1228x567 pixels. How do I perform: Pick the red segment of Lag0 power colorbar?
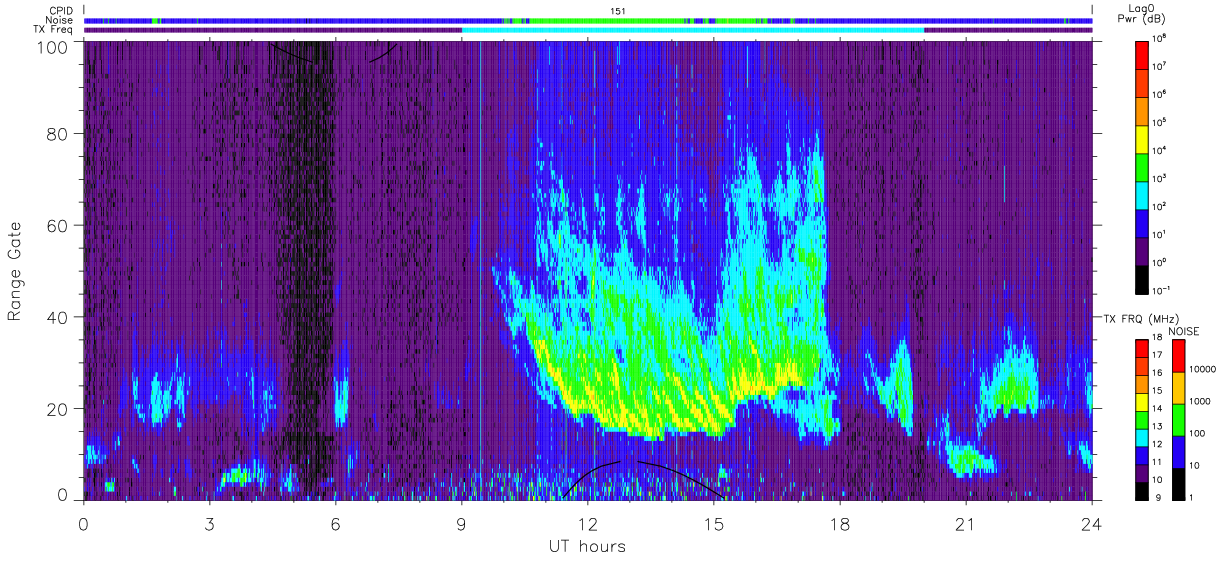tap(1141, 55)
